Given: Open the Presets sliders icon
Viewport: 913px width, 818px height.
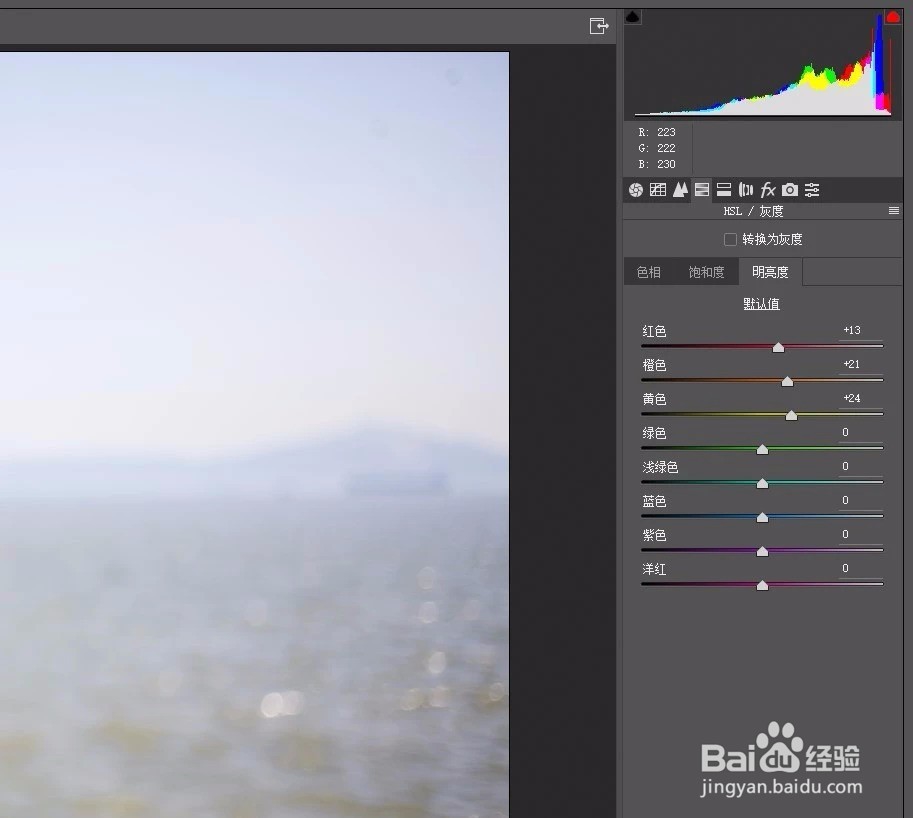Looking at the screenshot, I should click(812, 190).
